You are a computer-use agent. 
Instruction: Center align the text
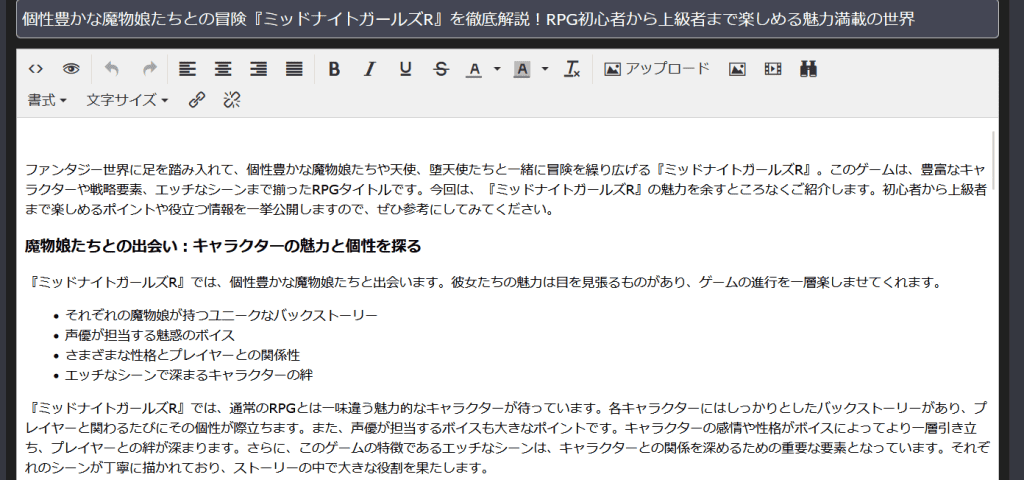223,69
